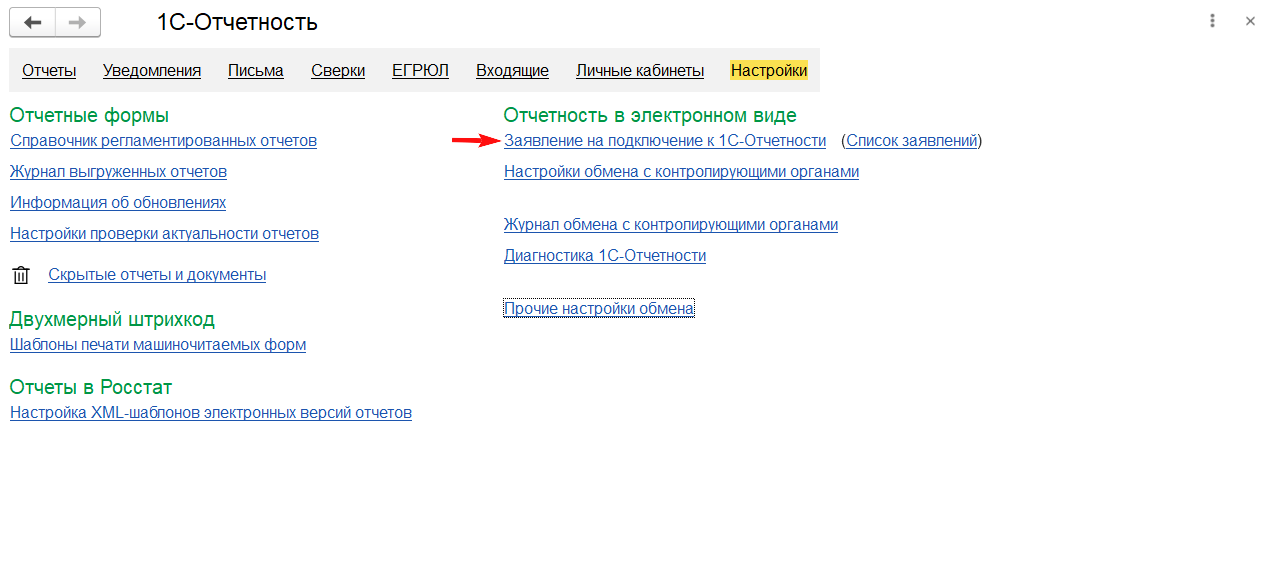
Task: Switch to the Входящие tab
Action: (512, 71)
